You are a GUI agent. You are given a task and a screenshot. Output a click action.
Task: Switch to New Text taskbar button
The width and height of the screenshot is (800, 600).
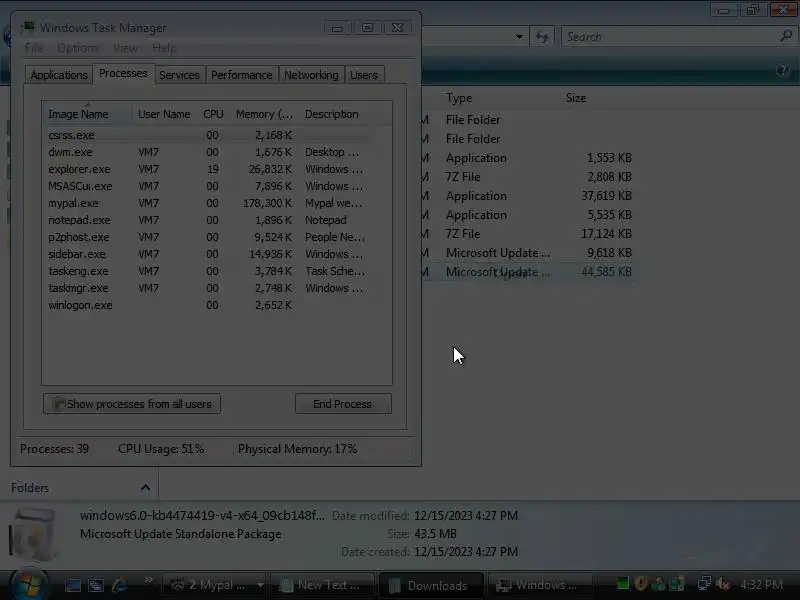pos(322,585)
